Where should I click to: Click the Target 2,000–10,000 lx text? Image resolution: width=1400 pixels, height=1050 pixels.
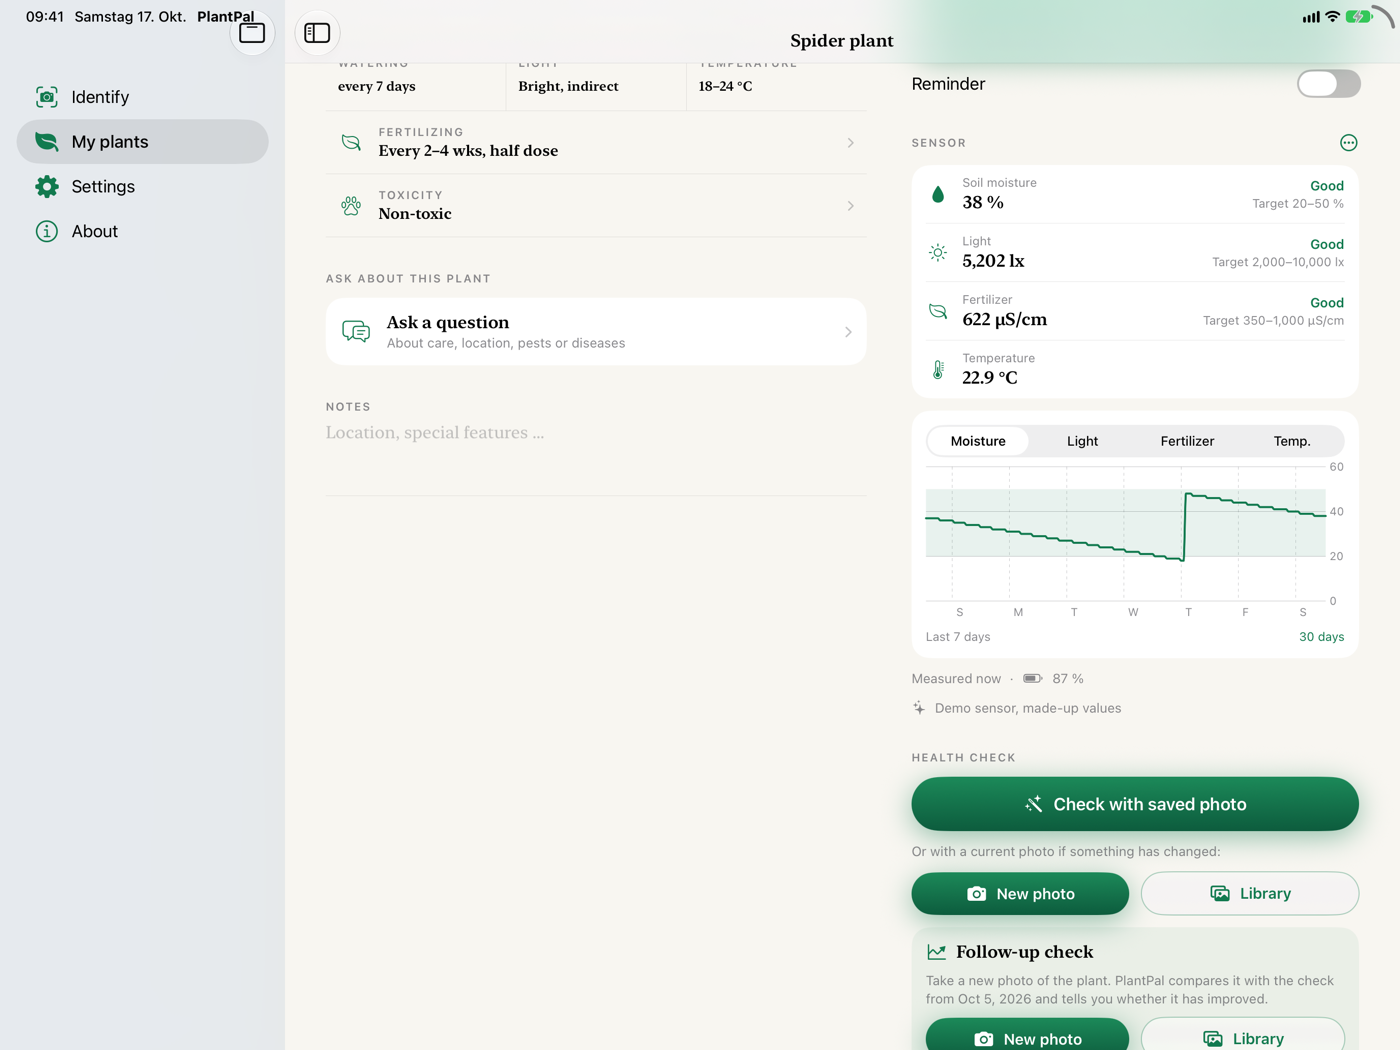[x=1278, y=262]
